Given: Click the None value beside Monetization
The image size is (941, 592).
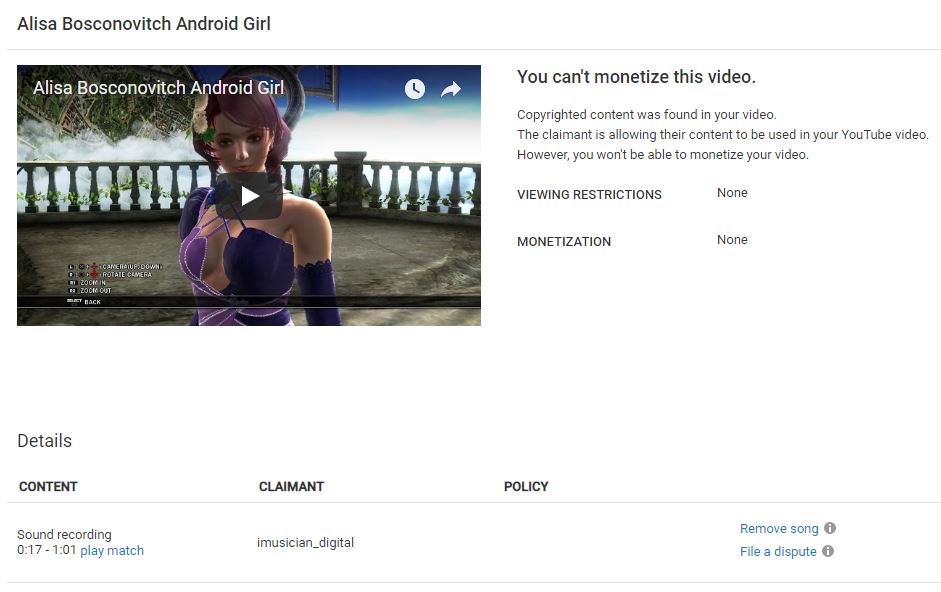Looking at the screenshot, I should click(732, 240).
